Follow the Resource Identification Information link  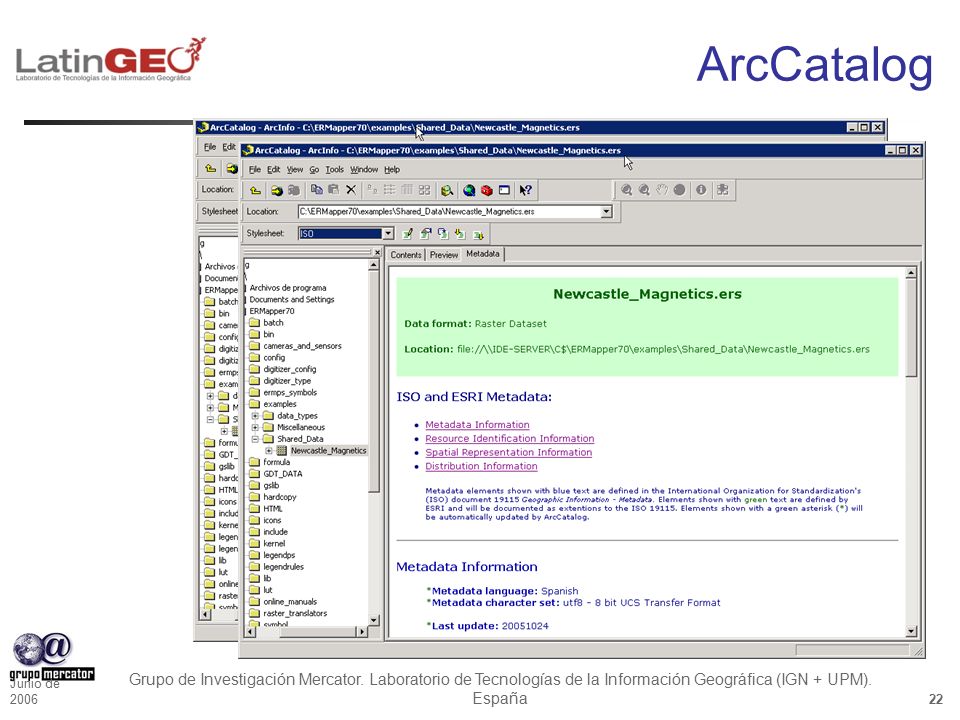tap(510, 438)
